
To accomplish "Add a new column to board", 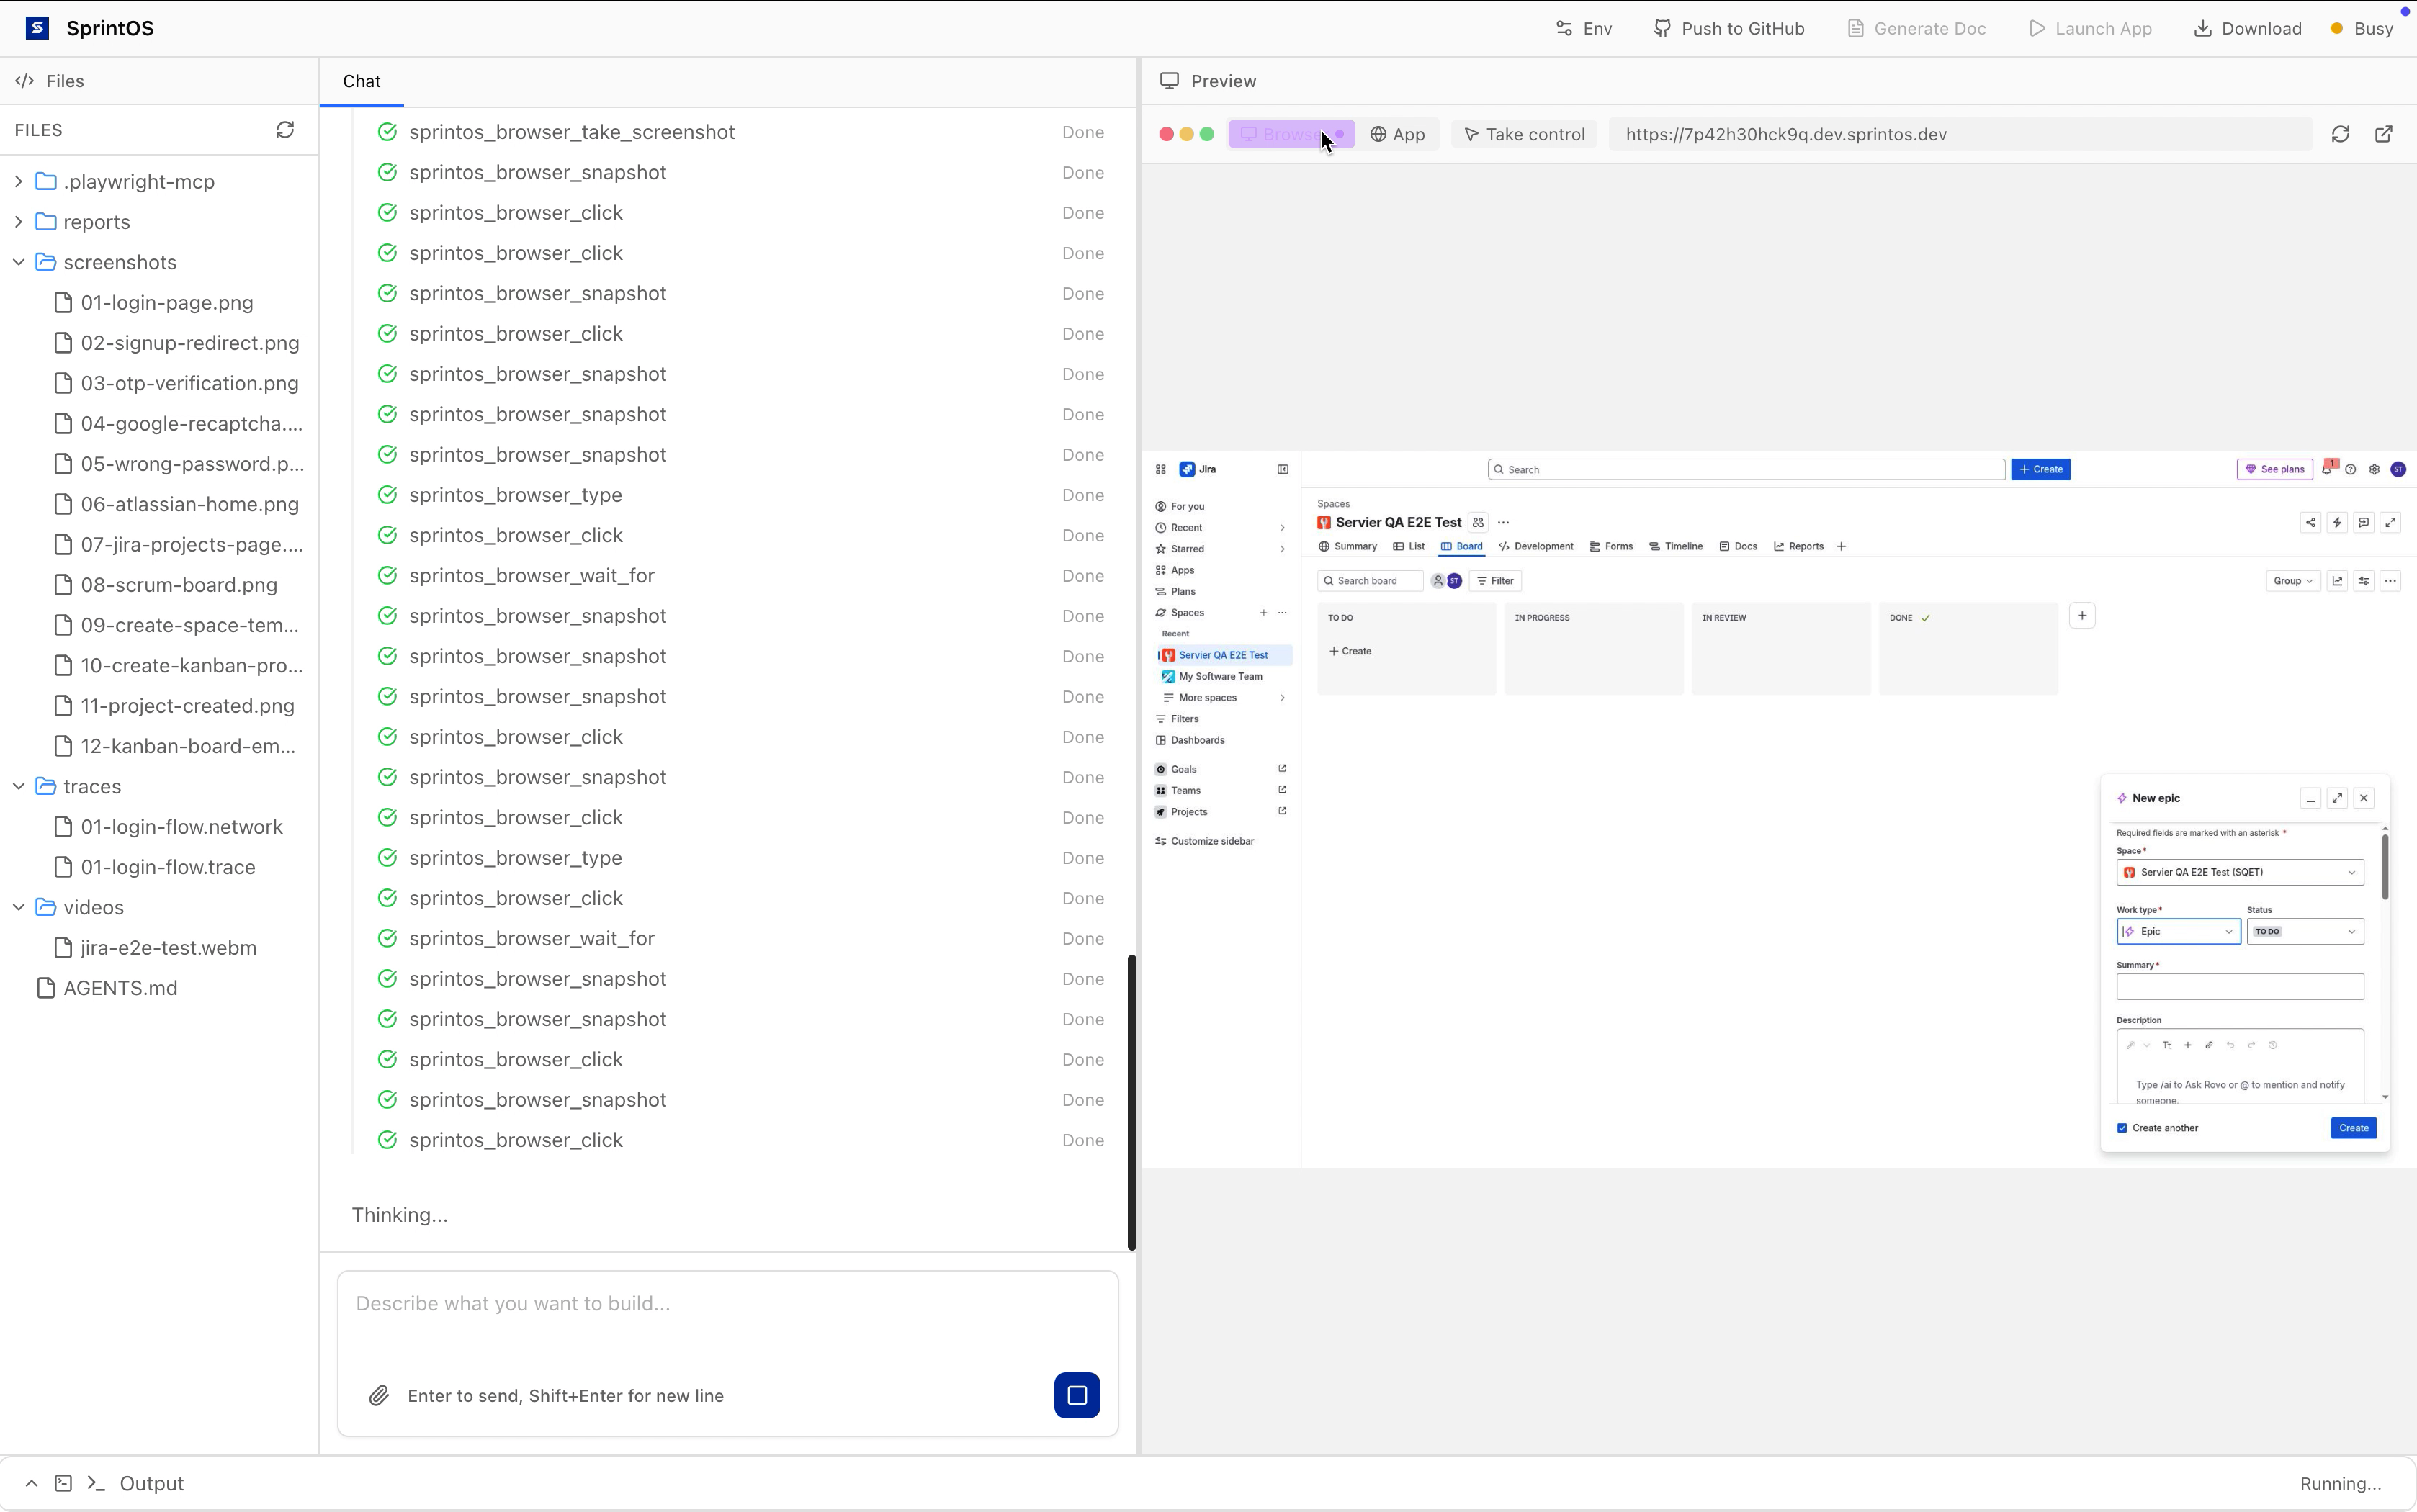I will tap(2082, 616).
